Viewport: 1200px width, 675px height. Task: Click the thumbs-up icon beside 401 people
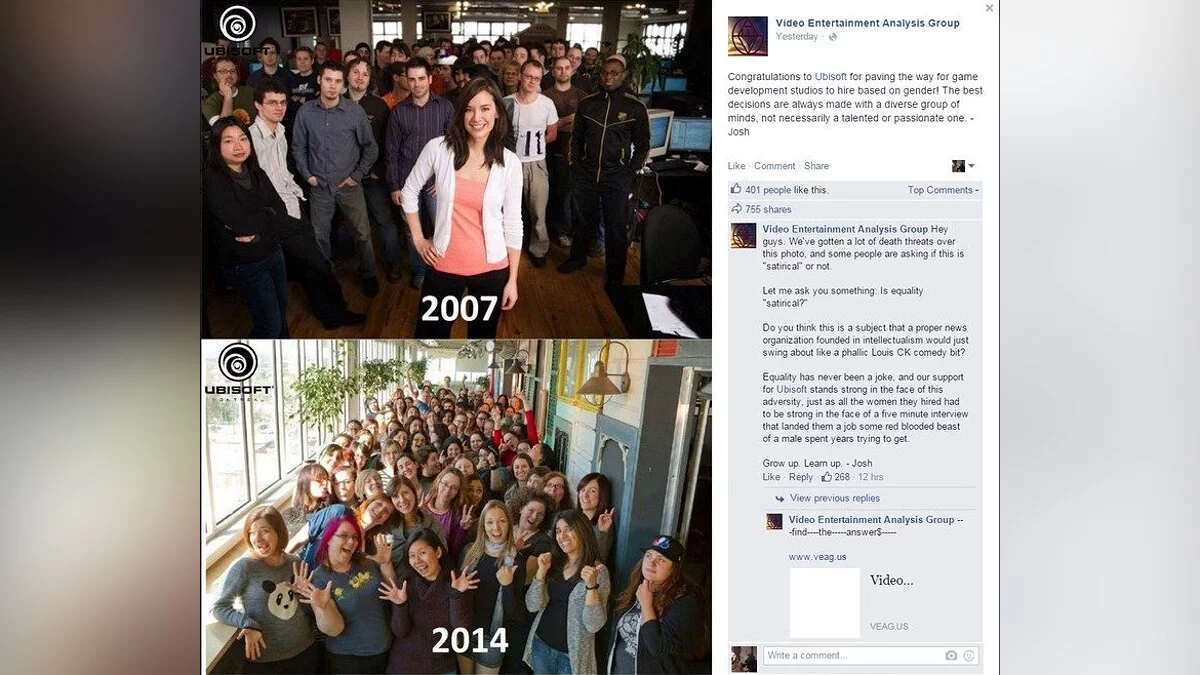(736, 189)
